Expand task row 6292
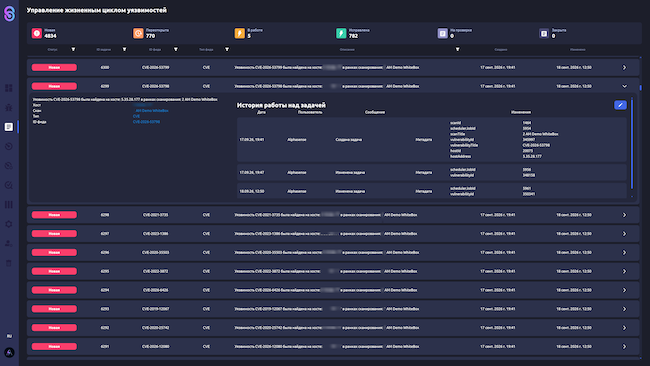The width and height of the screenshot is (650, 366). [x=624, y=327]
